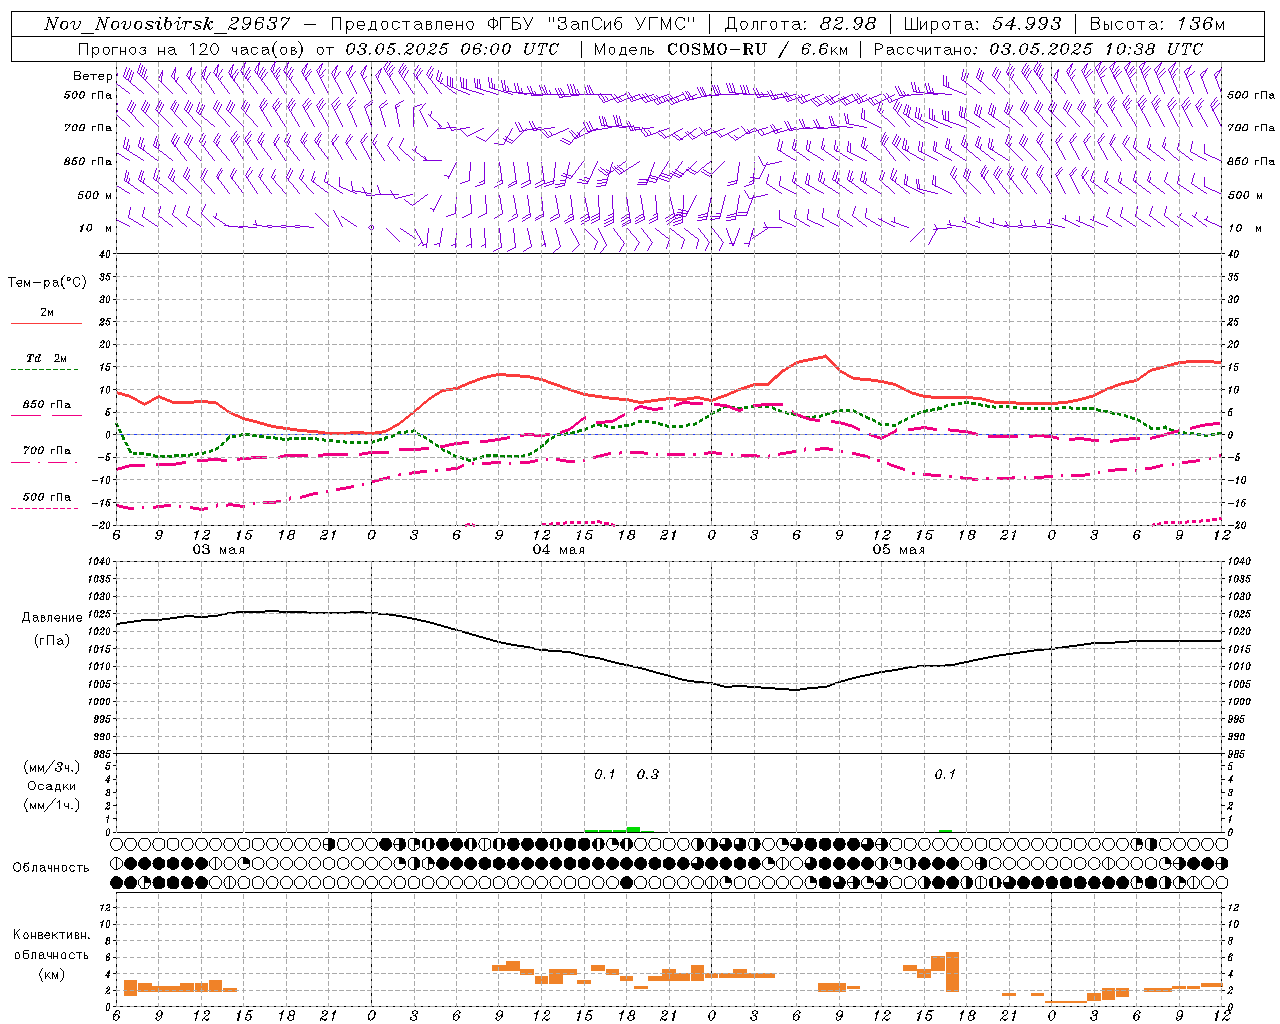The image size is (1280, 1024).
Task: Select the model name COSMO-RU / 6.6км
Action: coord(758,49)
